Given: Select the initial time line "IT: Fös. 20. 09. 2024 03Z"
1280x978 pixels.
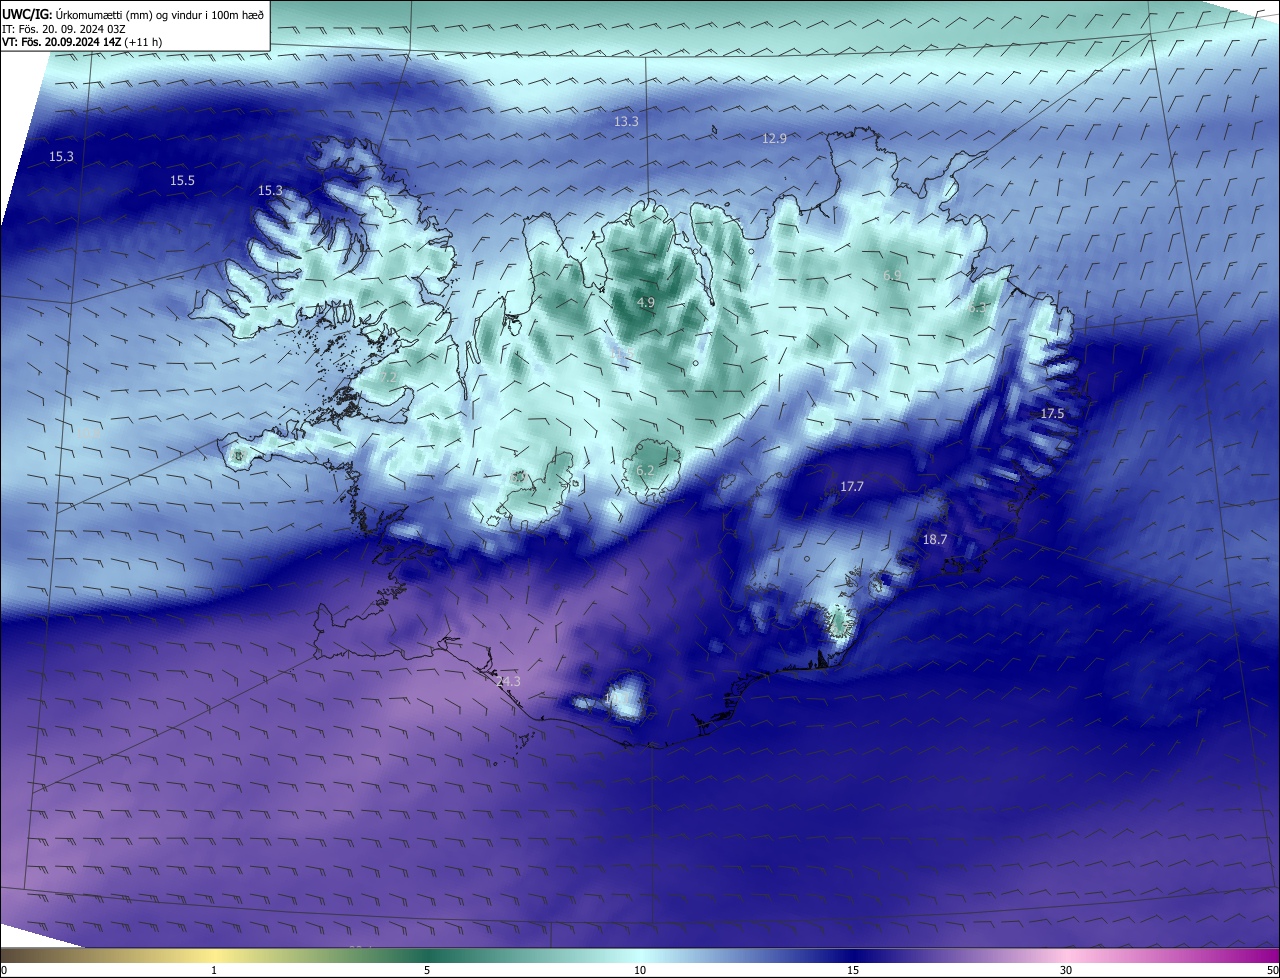Looking at the screenshot, I should [63, 29].
